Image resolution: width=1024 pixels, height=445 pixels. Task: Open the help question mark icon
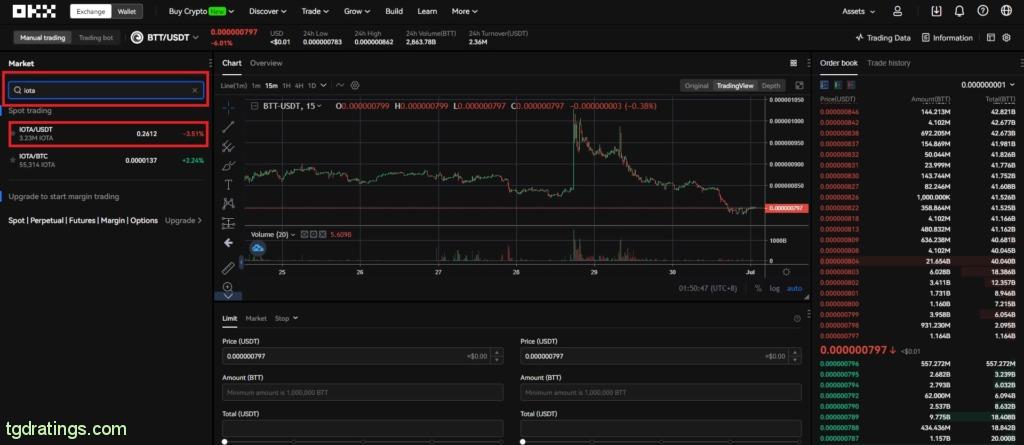(x=982, y=11)
